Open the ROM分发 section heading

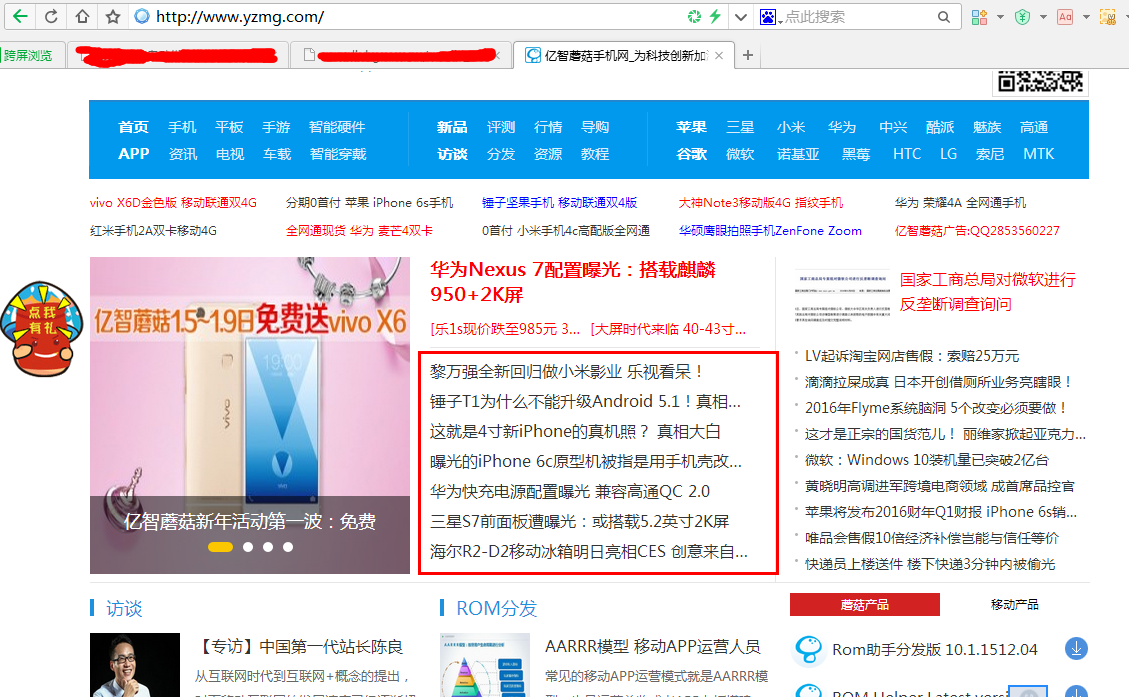coord(497,608)
